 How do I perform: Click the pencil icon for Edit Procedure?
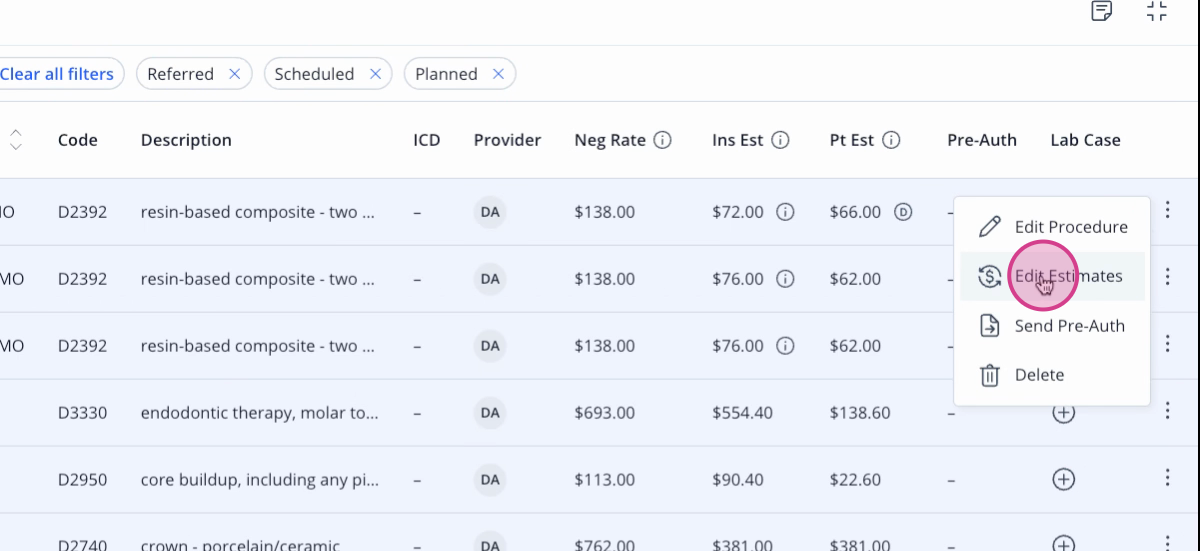989,227
